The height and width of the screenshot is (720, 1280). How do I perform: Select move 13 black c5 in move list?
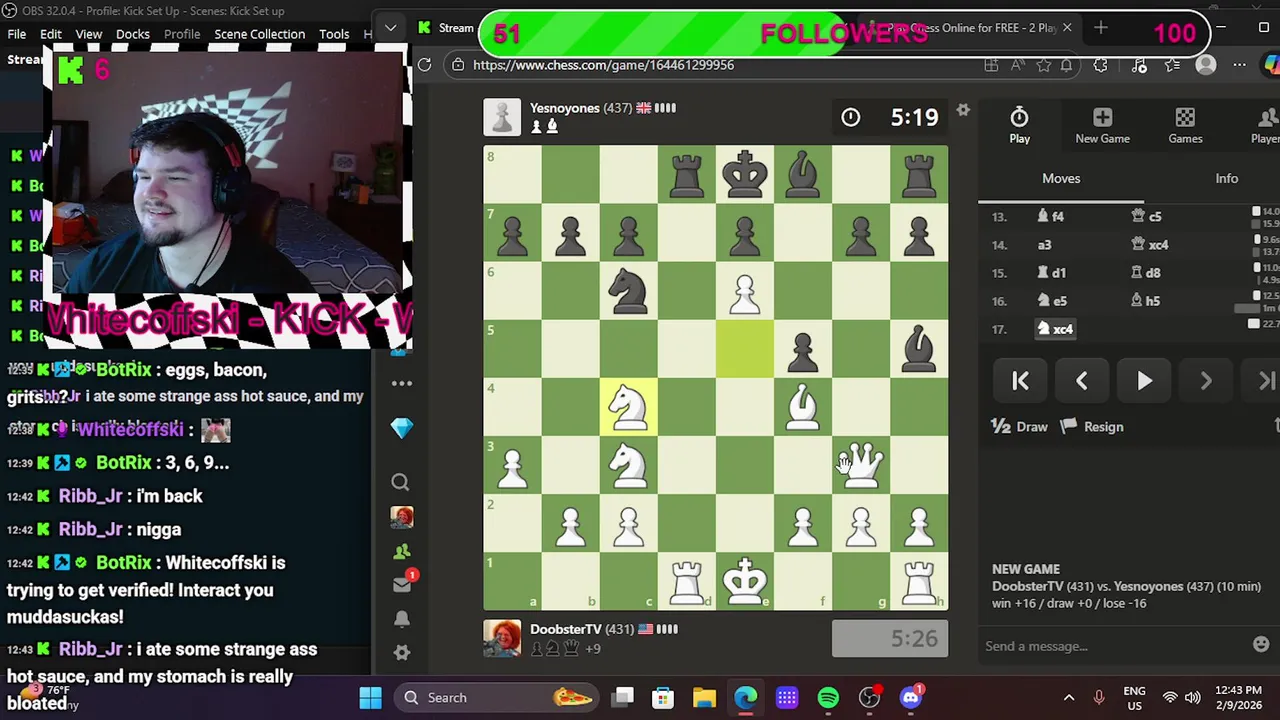coord(1146,216)
